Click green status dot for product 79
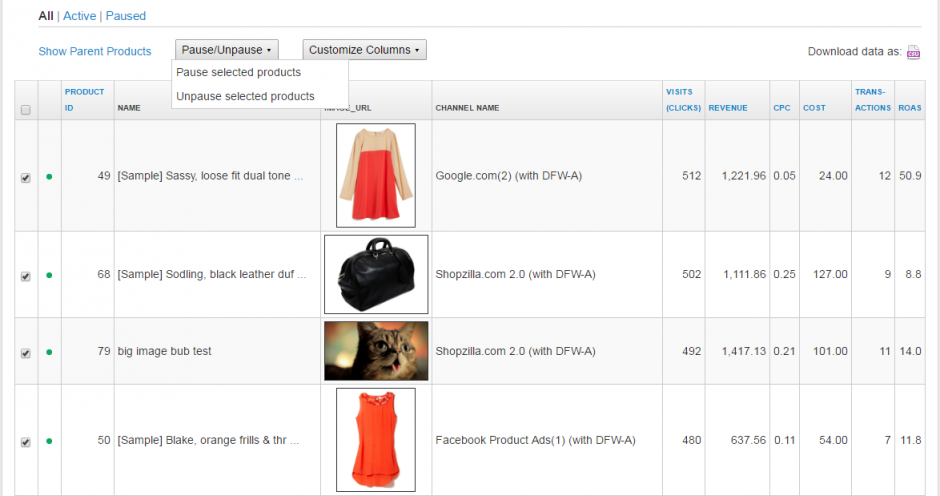Viewport: 940px width, 496px height. point(49,352)
